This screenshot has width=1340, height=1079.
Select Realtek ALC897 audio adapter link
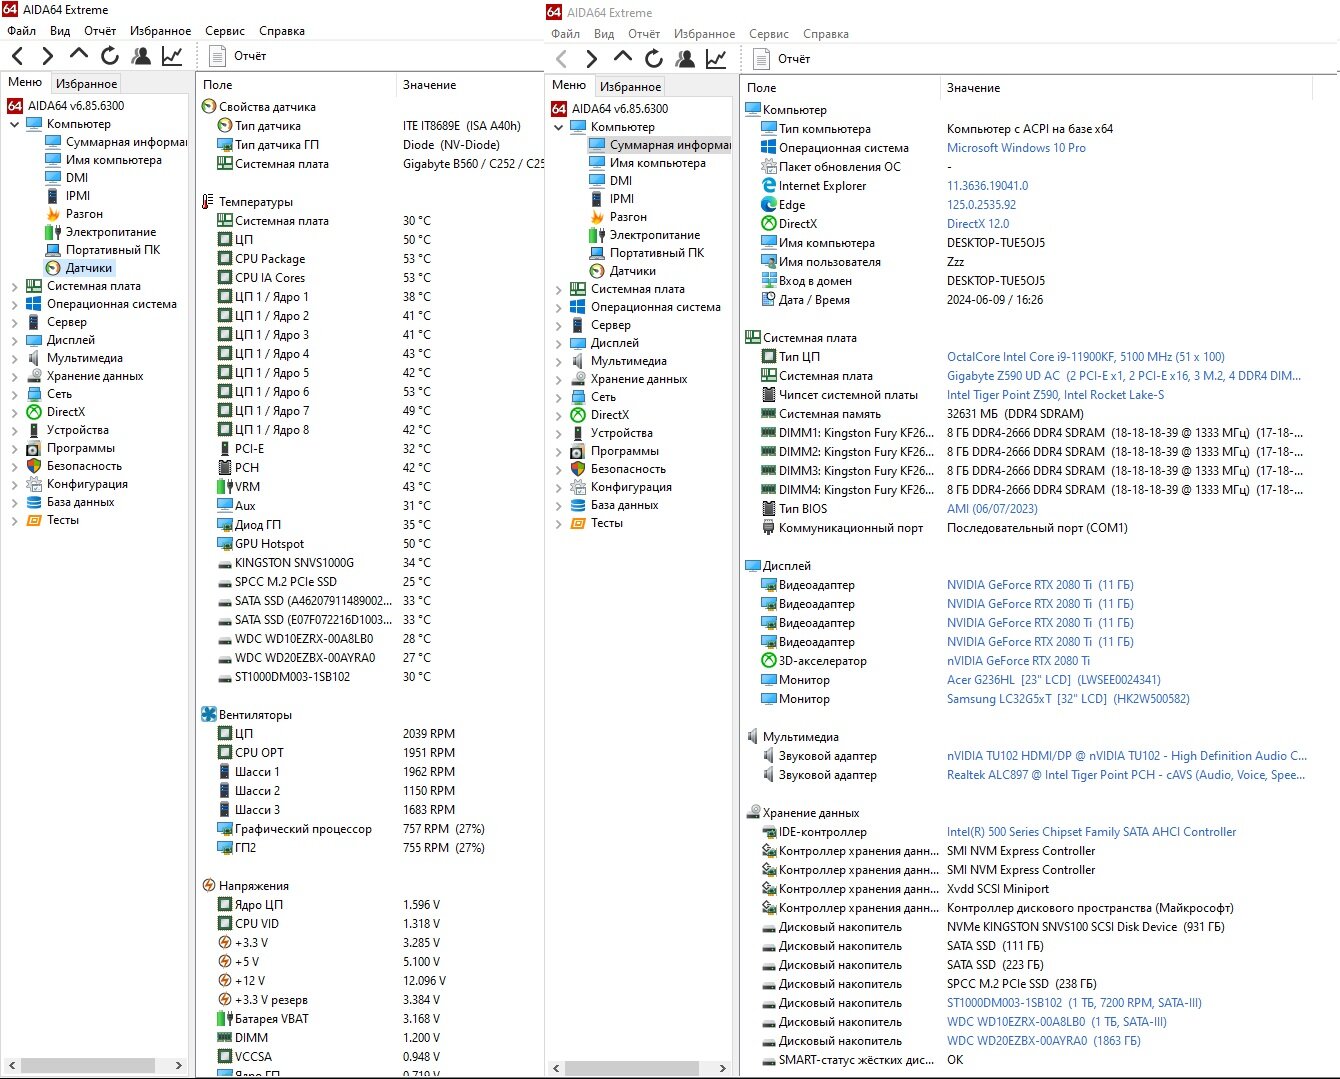click(1126, 775)
